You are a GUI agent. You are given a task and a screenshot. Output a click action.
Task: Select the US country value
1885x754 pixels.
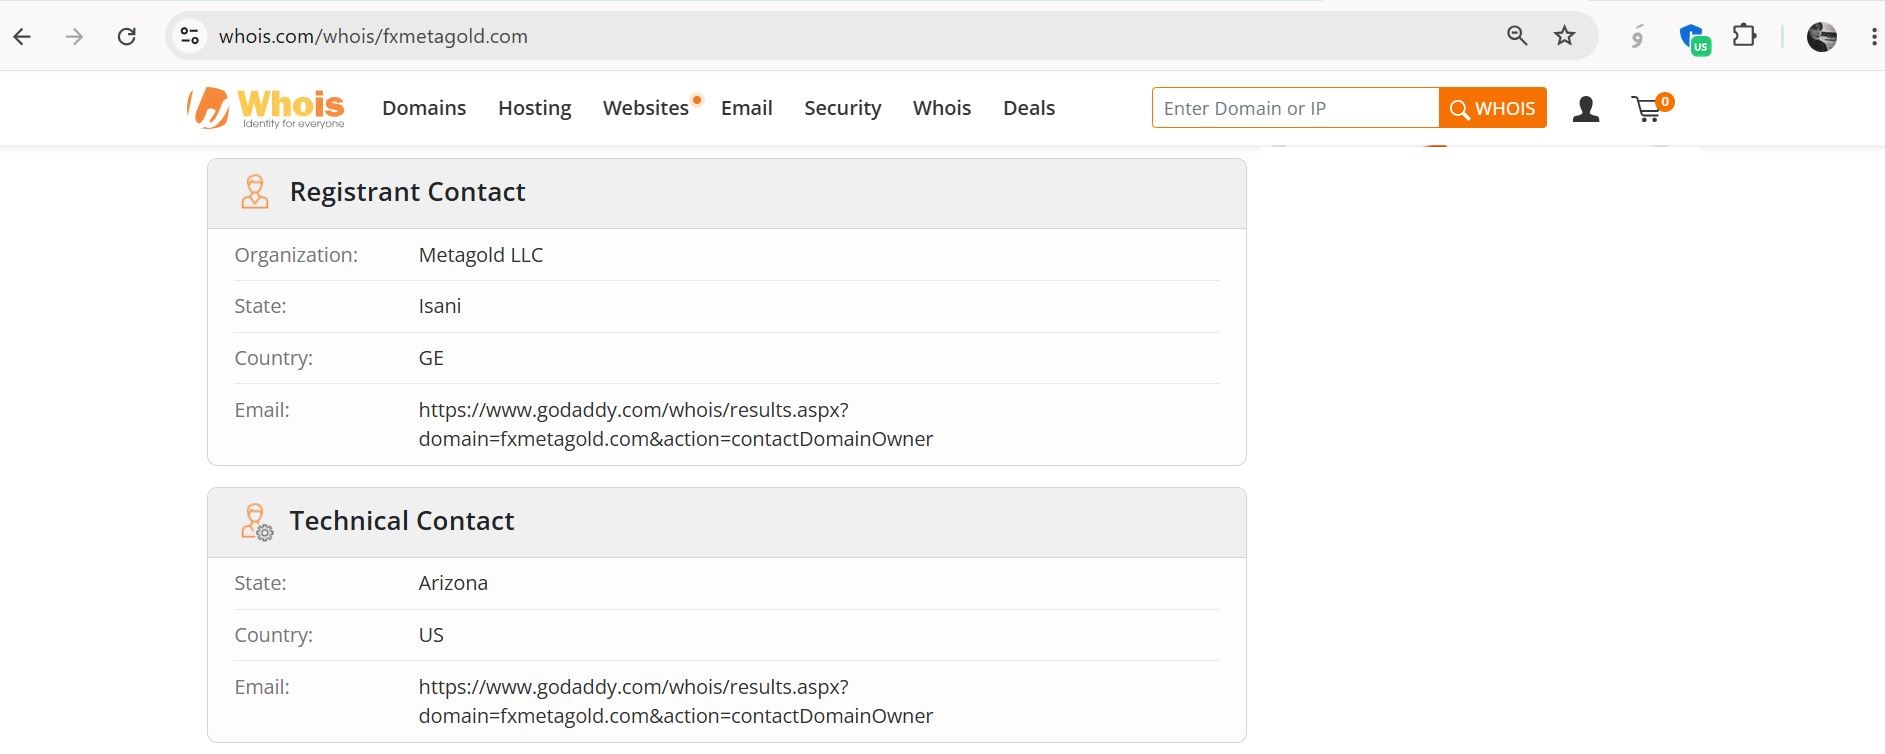coord(431,635)
